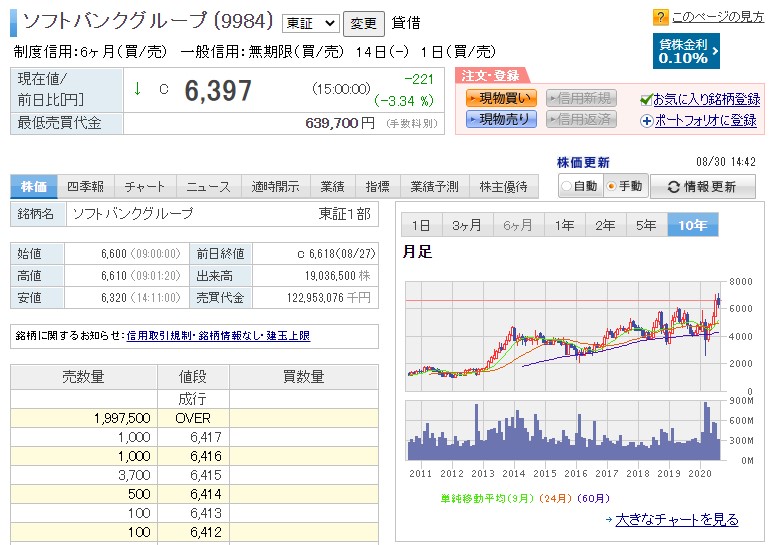Select 6ヶ月 chart range tab
The width and height of the screenshot is (769, 545).
518,225
